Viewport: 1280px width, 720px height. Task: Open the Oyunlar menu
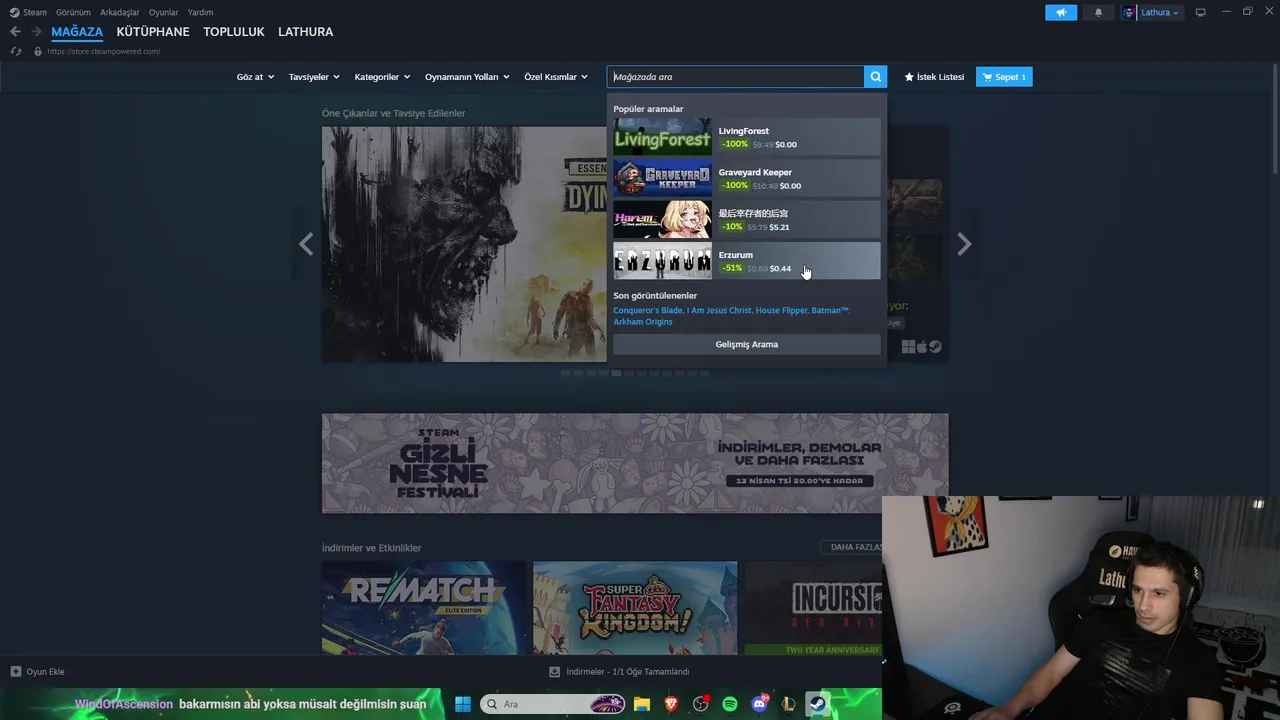point(164,12)
